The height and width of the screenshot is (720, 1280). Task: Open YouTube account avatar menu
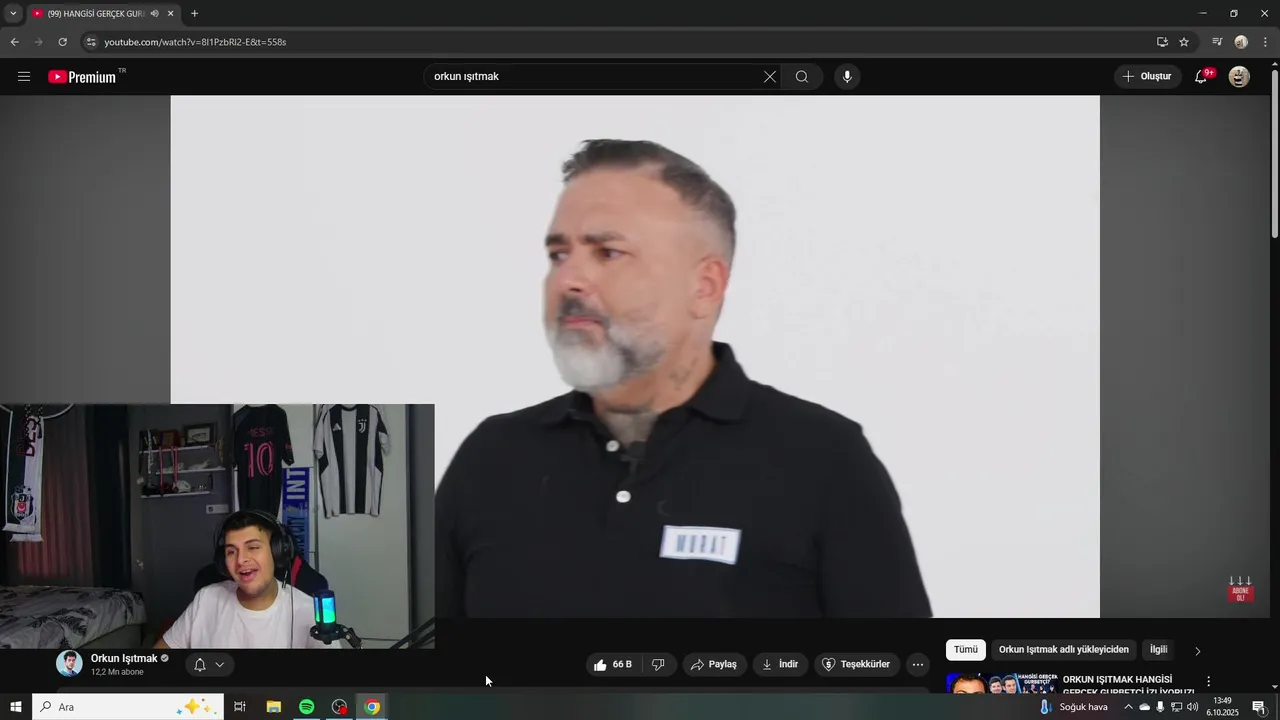tap(1239, 77)
